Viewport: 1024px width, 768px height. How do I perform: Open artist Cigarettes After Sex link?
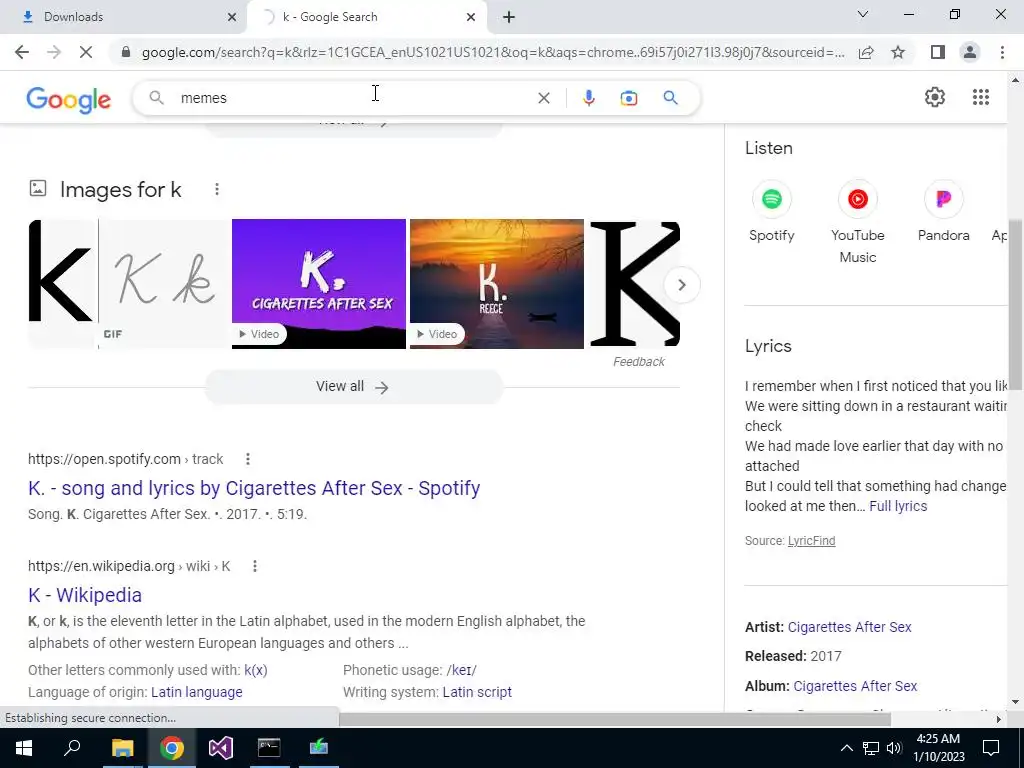tap(849, 627)
